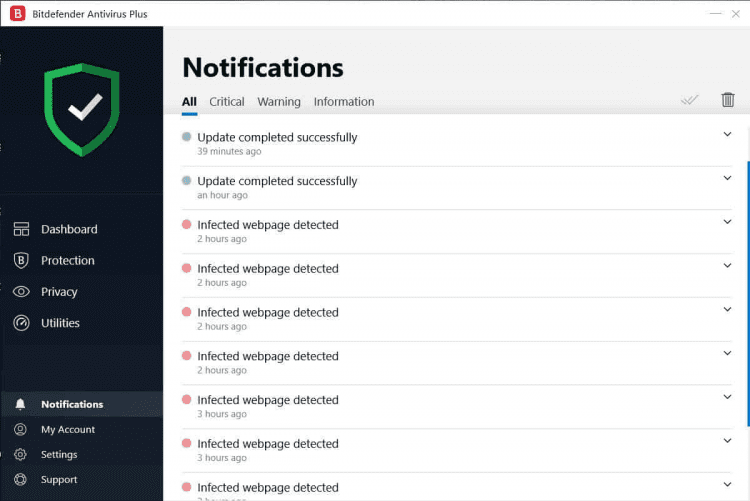Click the Utilities gauge icon
750x501 pixels.
21,323
